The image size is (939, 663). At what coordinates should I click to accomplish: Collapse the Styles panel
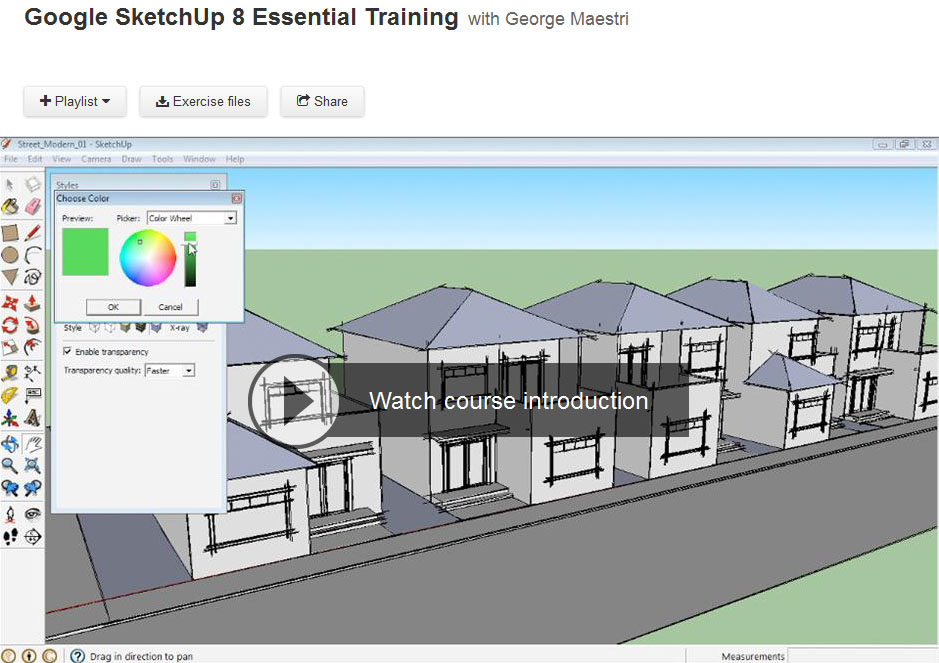pyautogui.click(x=215, y=185)
